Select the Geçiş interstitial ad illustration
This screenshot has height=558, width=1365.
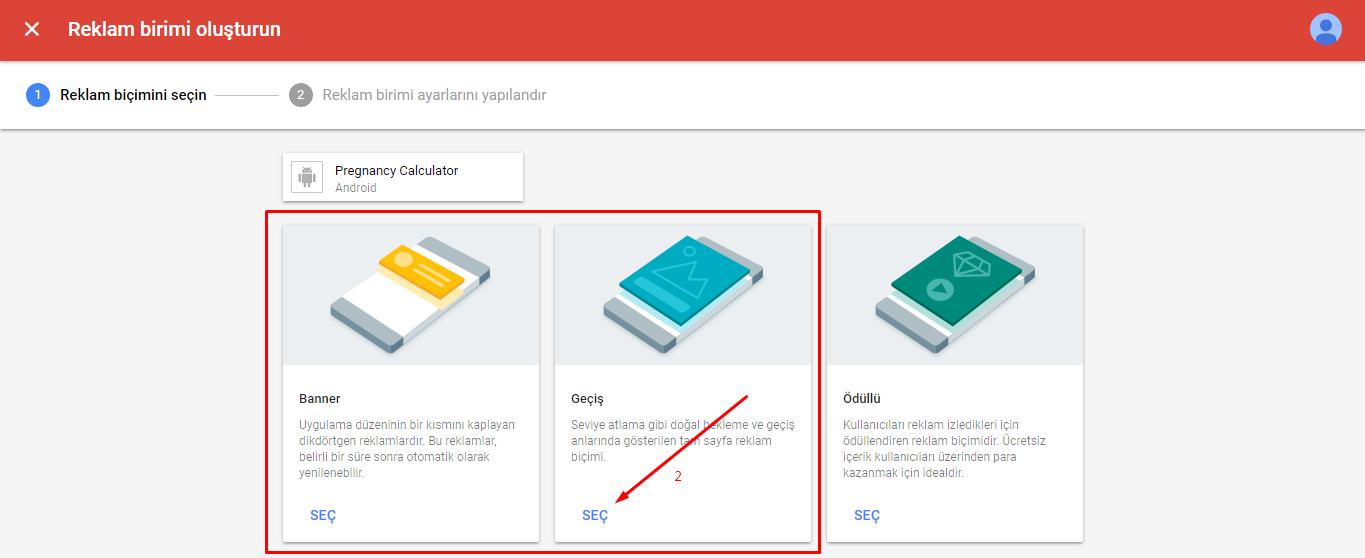pyautogui.click(x=683, y=295)
